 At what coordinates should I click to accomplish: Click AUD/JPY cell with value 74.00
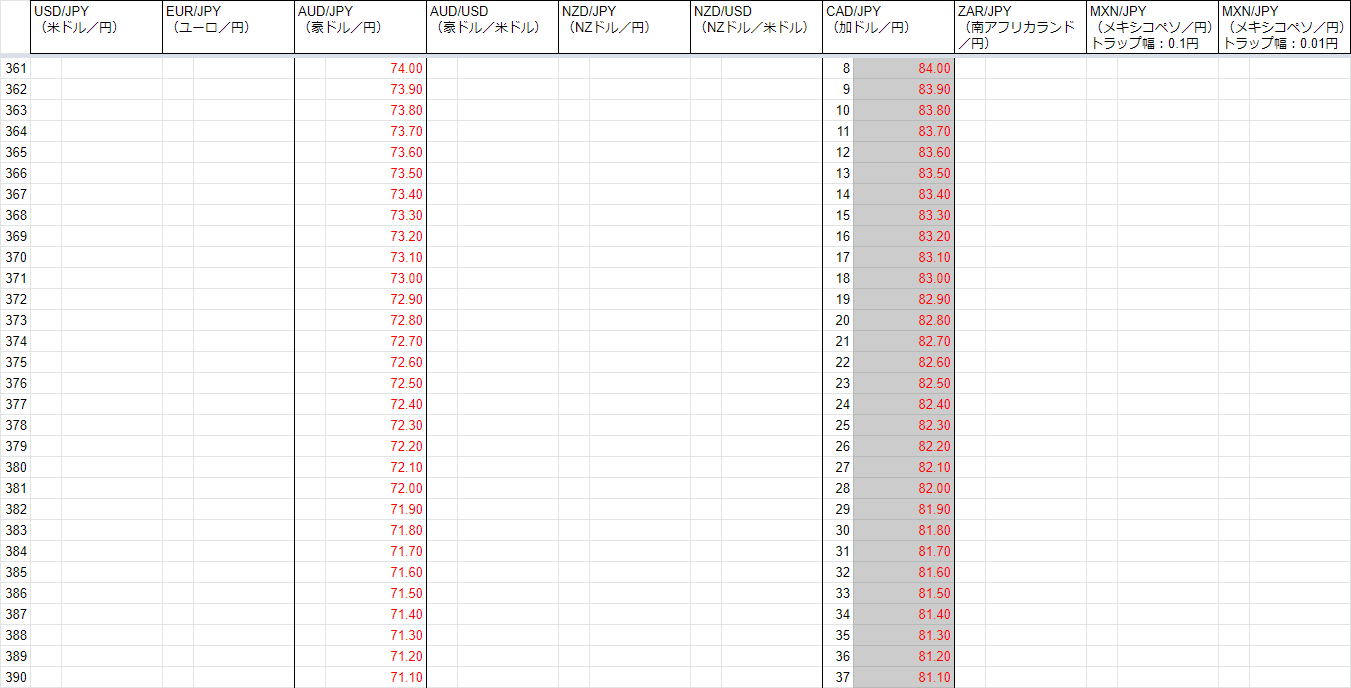point(376,68)
